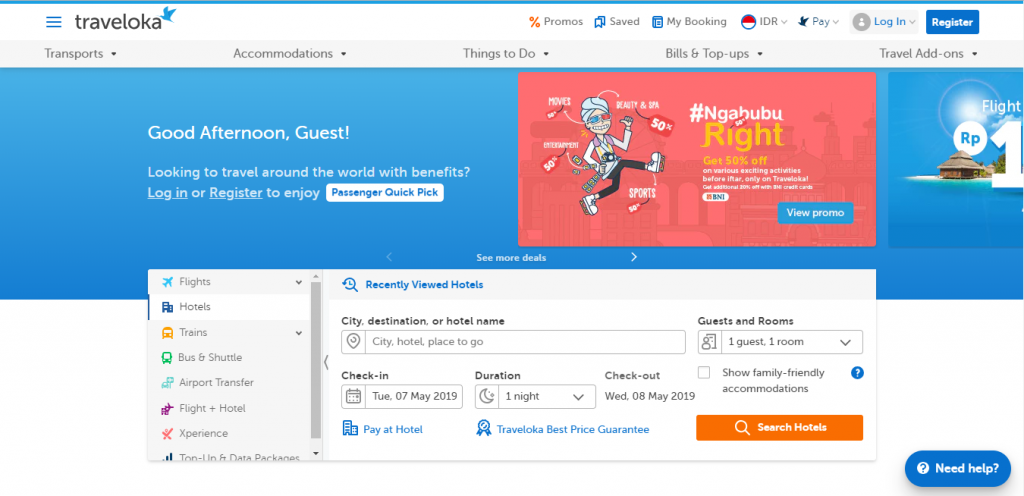Click the Traveloka logo
The height and width of the screenshot is (496, 1024).
125,20
